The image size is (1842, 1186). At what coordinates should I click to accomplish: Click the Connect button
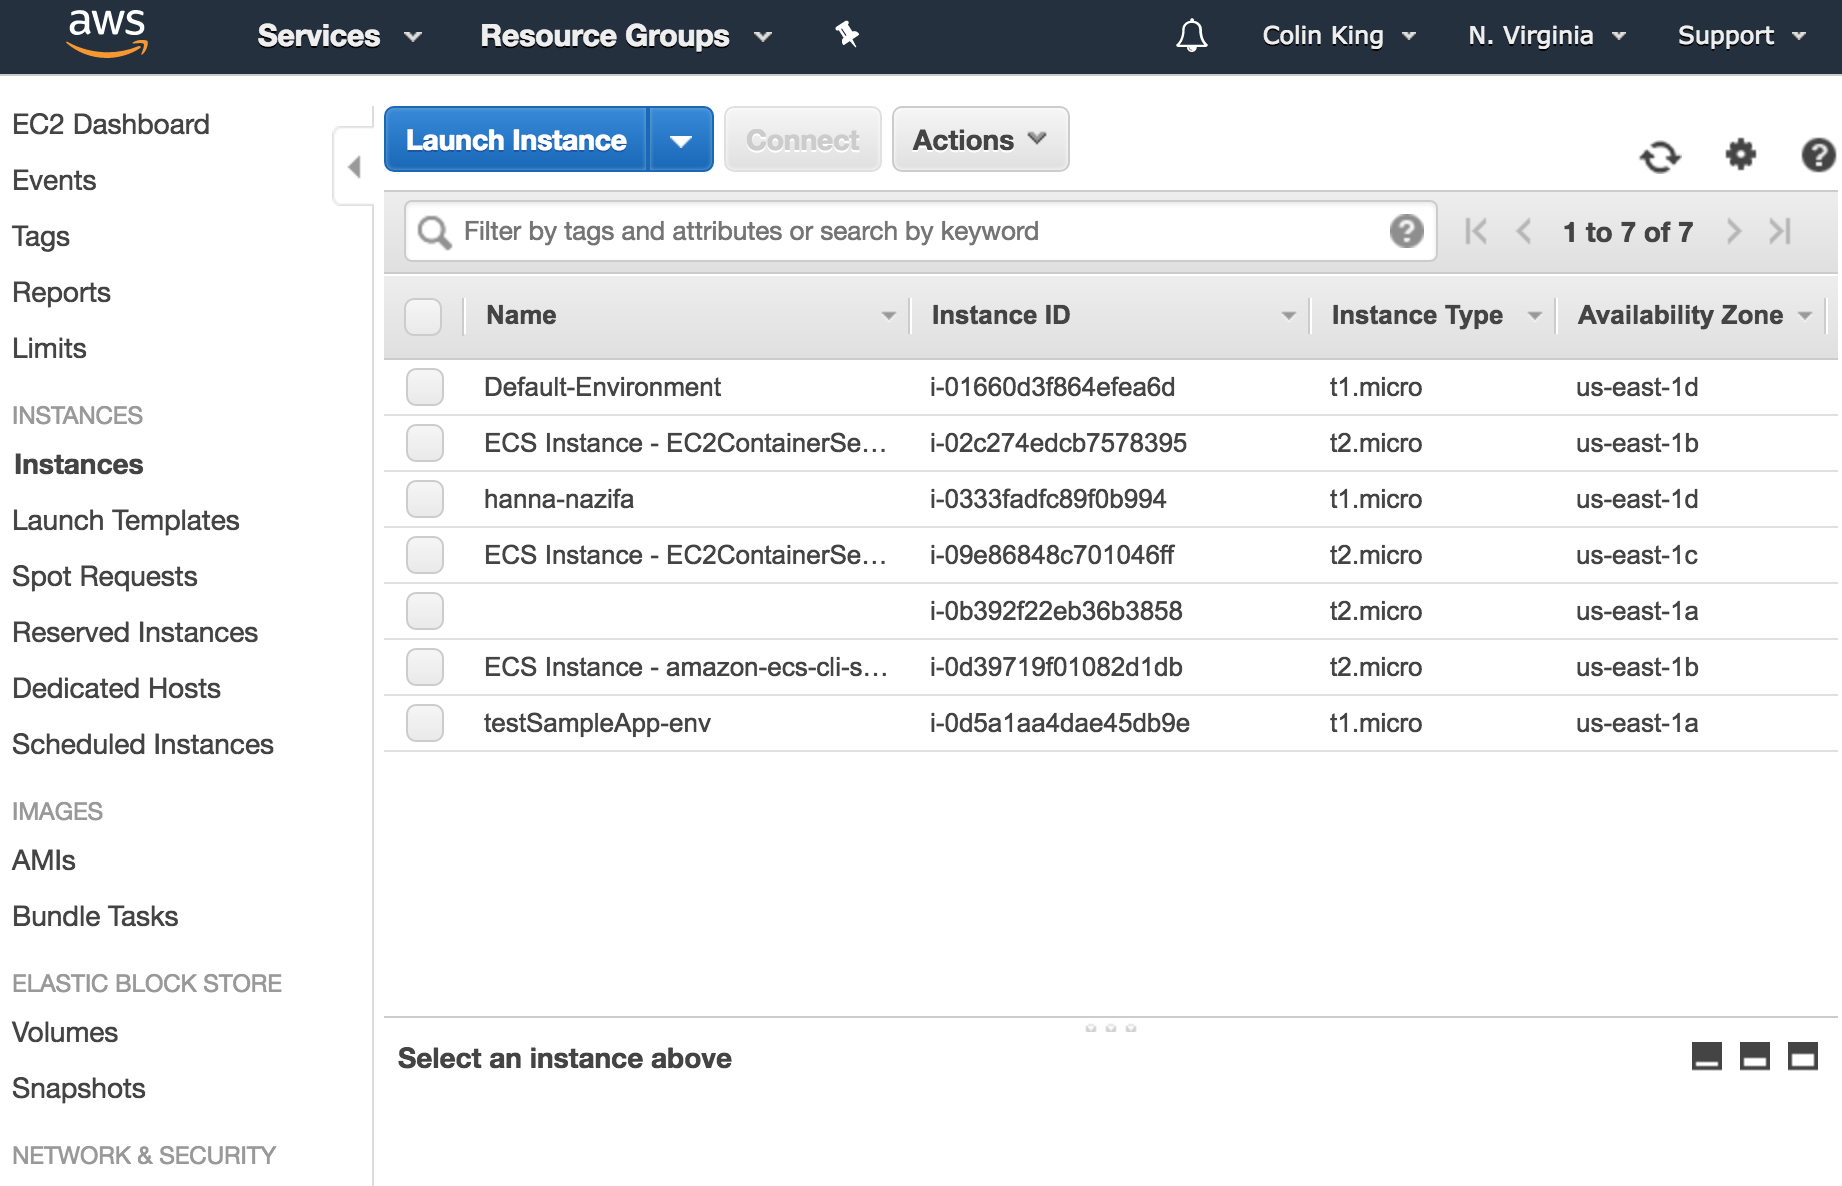click(802, 140)
